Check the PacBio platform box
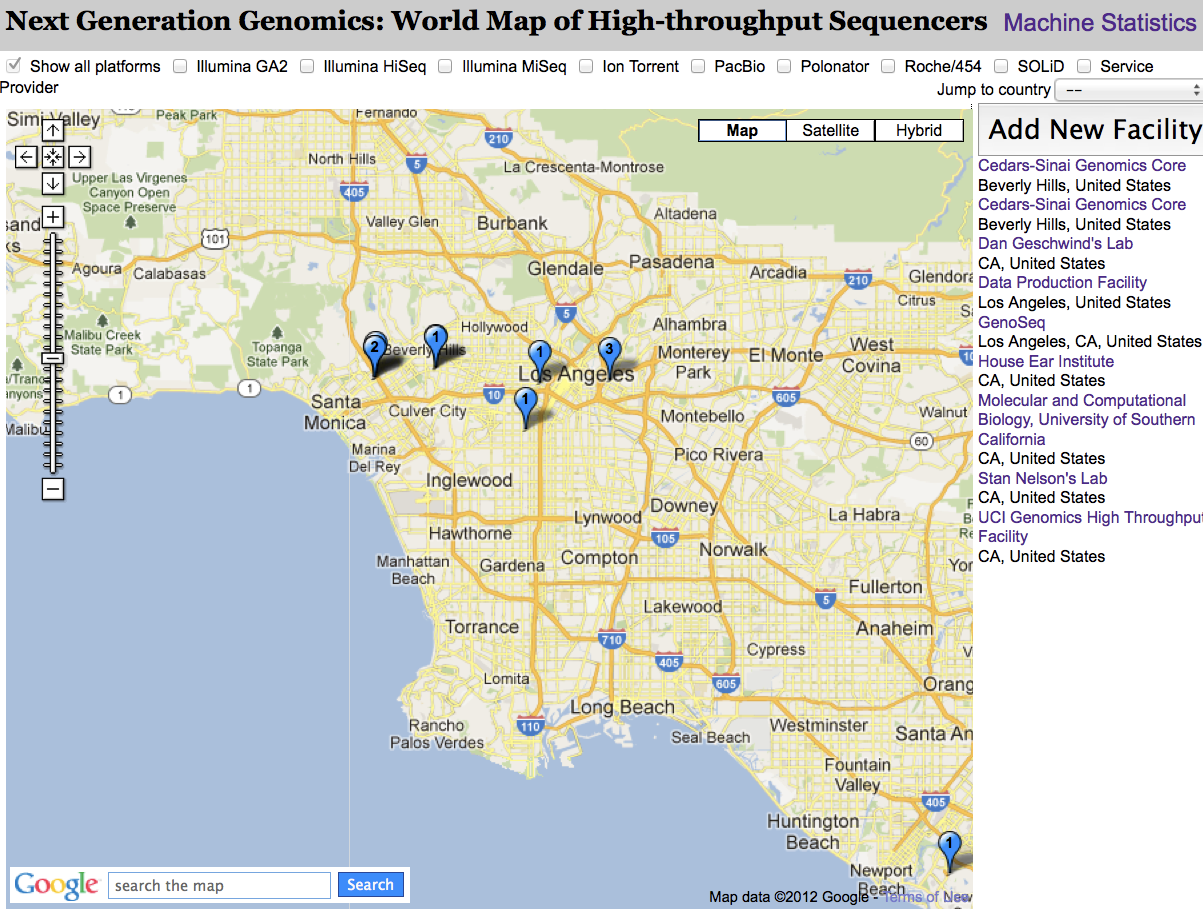The height and width of the screenshot is (914, 1203). tap(698, 66)
